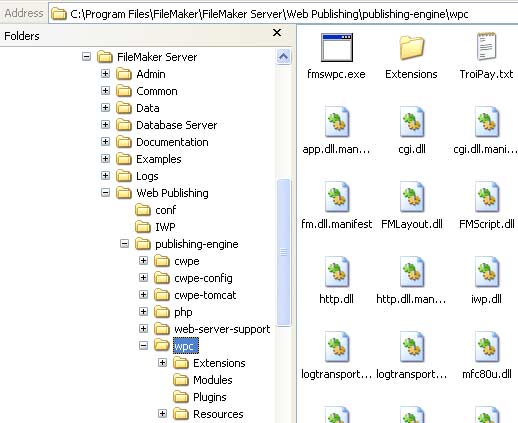Select the cwpe-tomcat tree label
This screenshot has height=423, width=518.
pyautogui.click(x=205, y=295)
